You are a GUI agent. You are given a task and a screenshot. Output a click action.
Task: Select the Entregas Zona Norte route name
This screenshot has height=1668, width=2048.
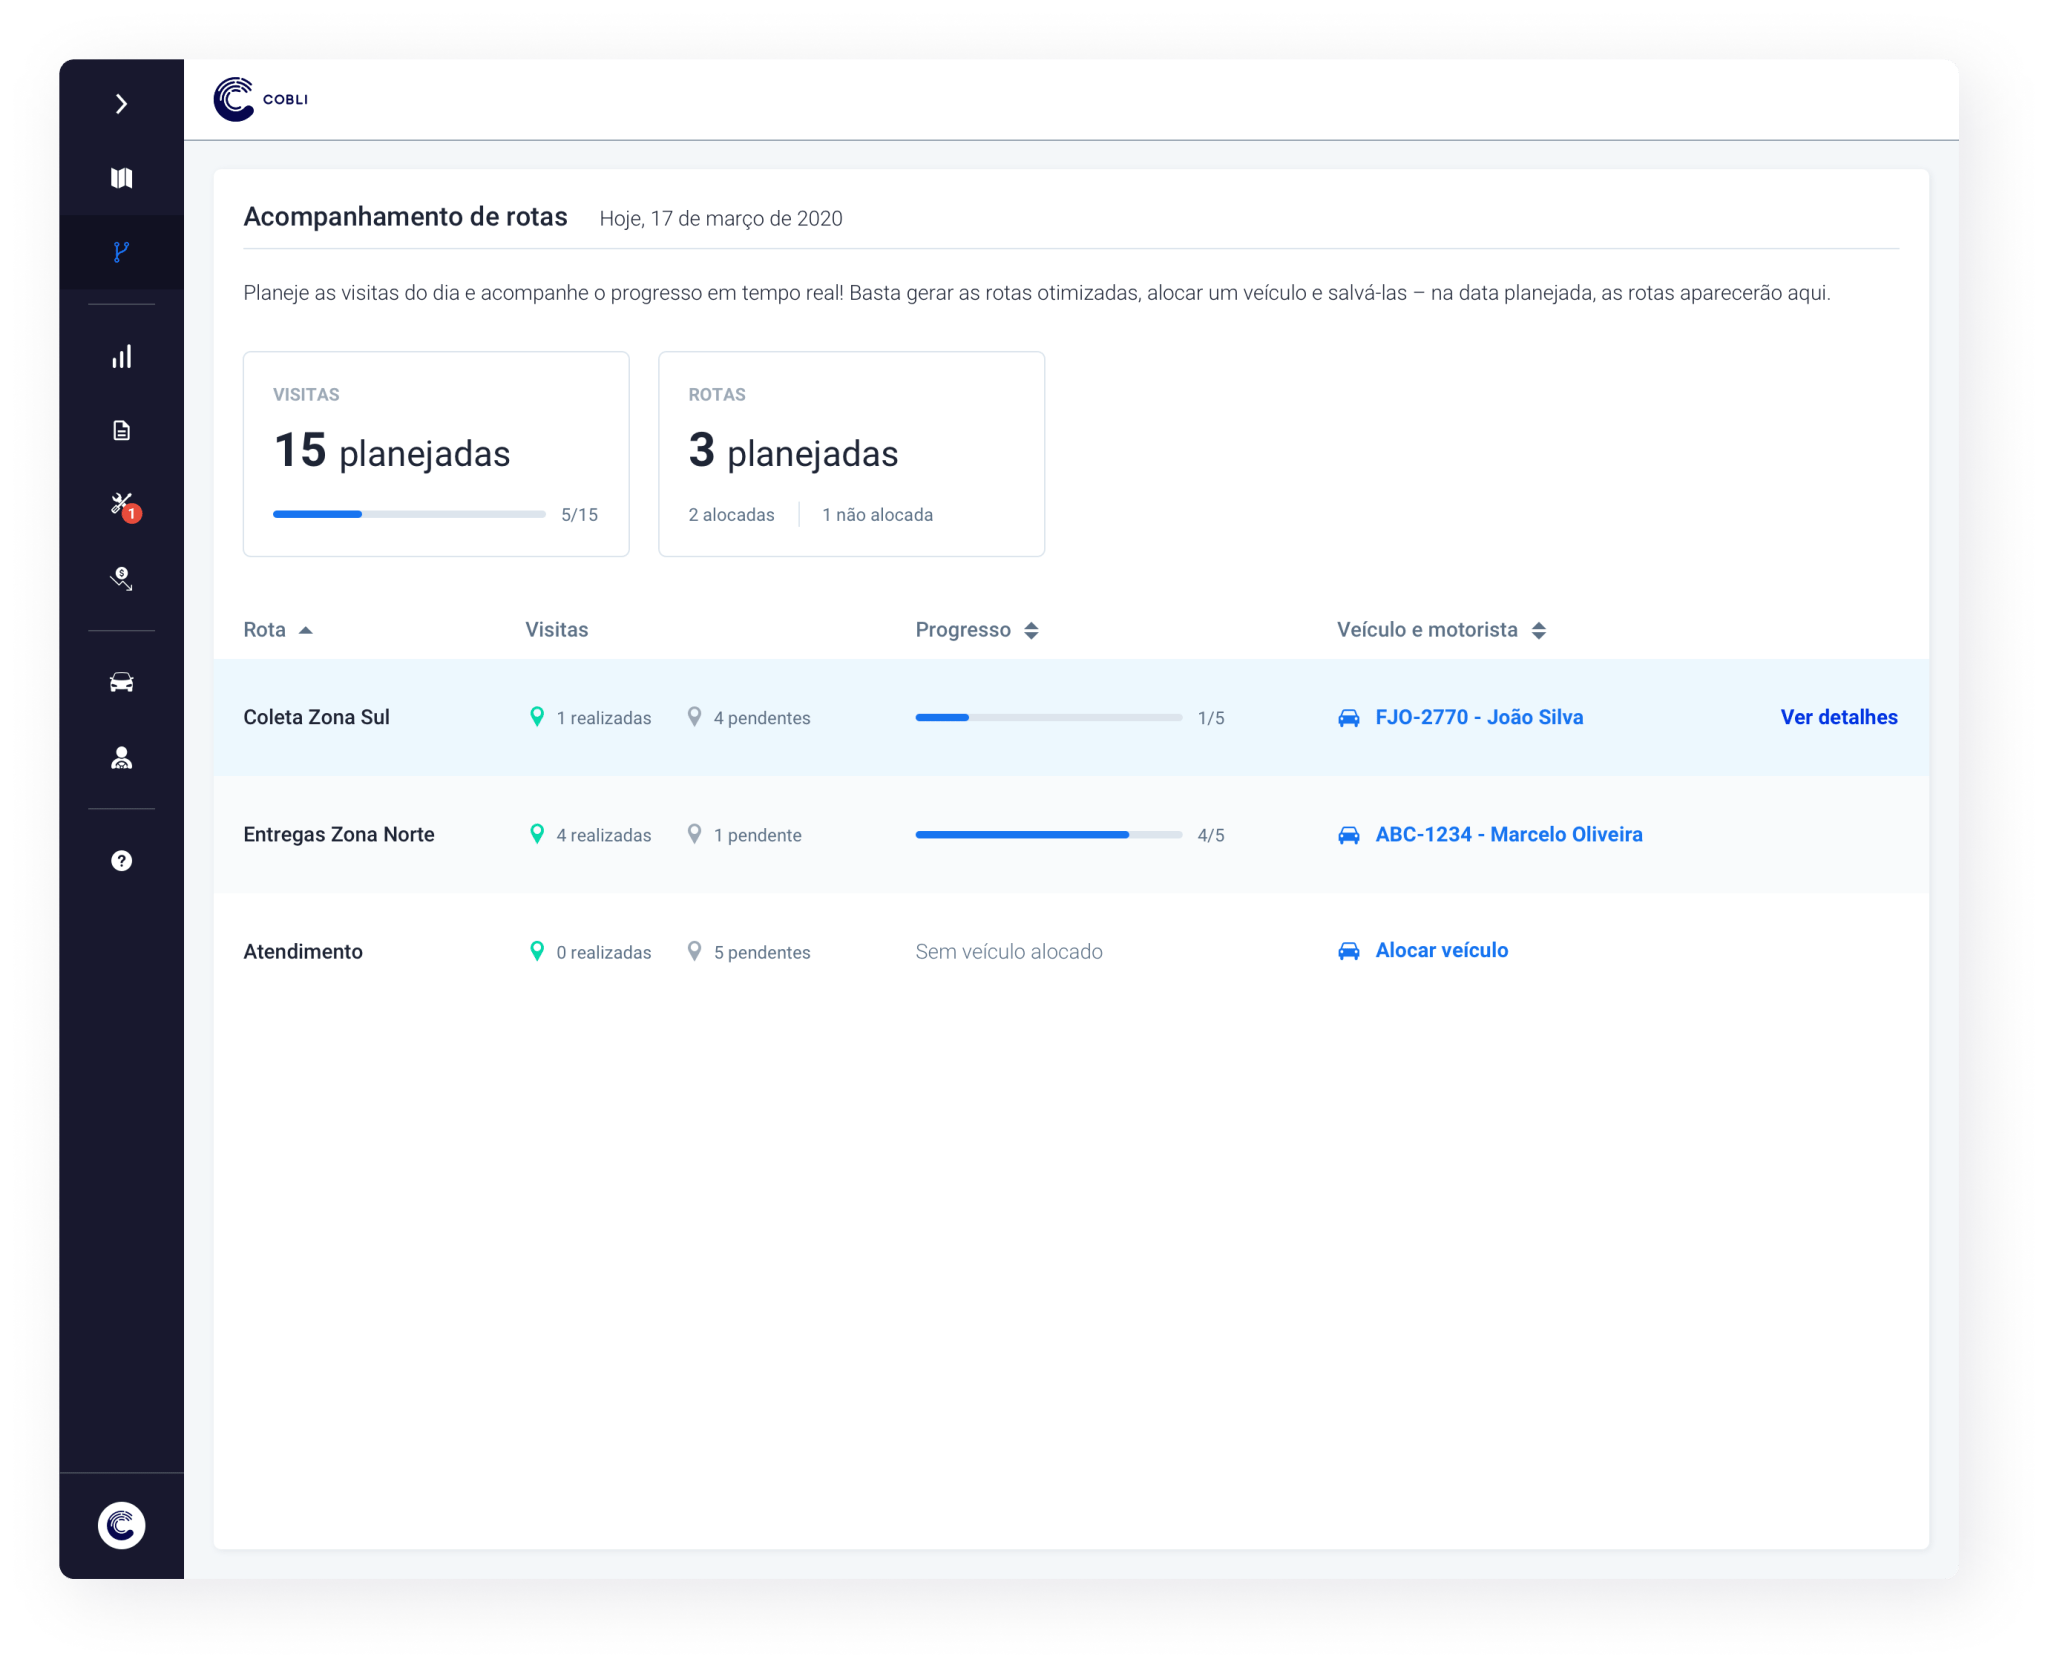339,834
